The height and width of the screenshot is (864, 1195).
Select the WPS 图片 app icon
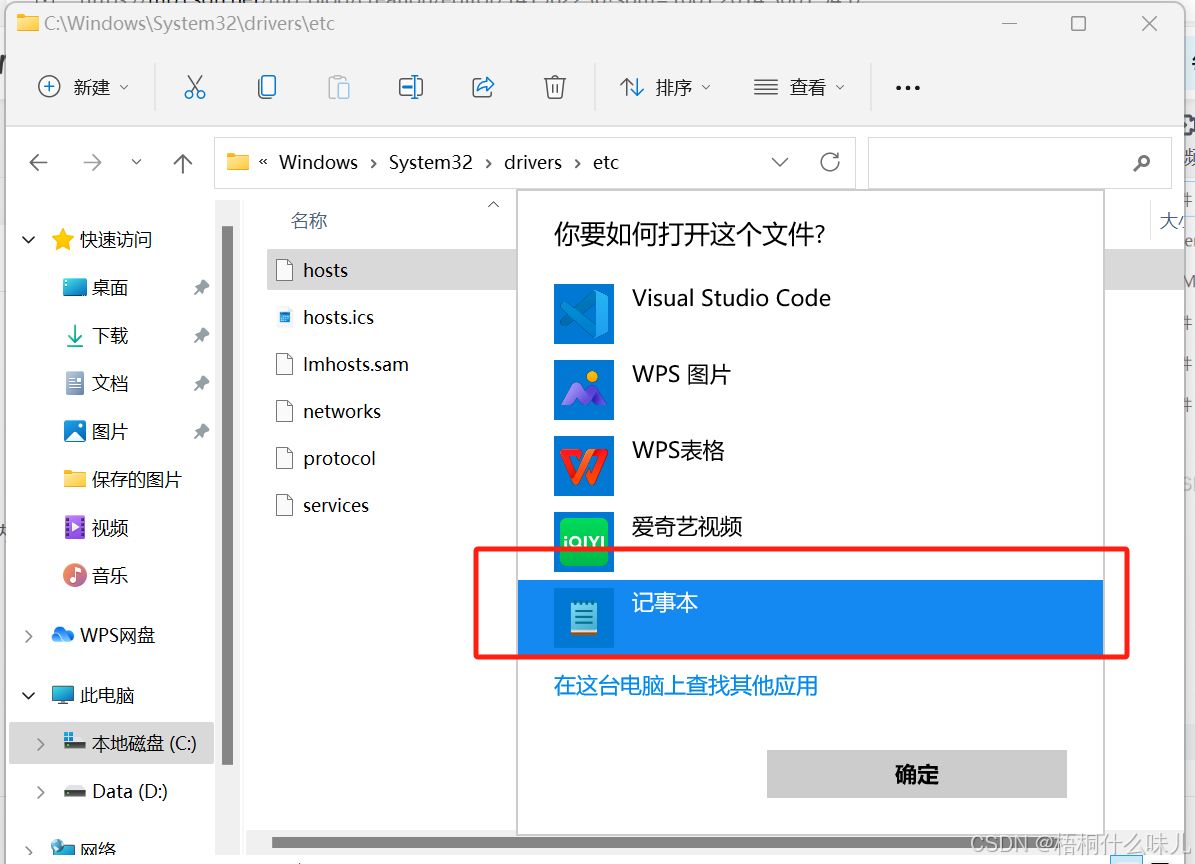(x=584, y=390)
